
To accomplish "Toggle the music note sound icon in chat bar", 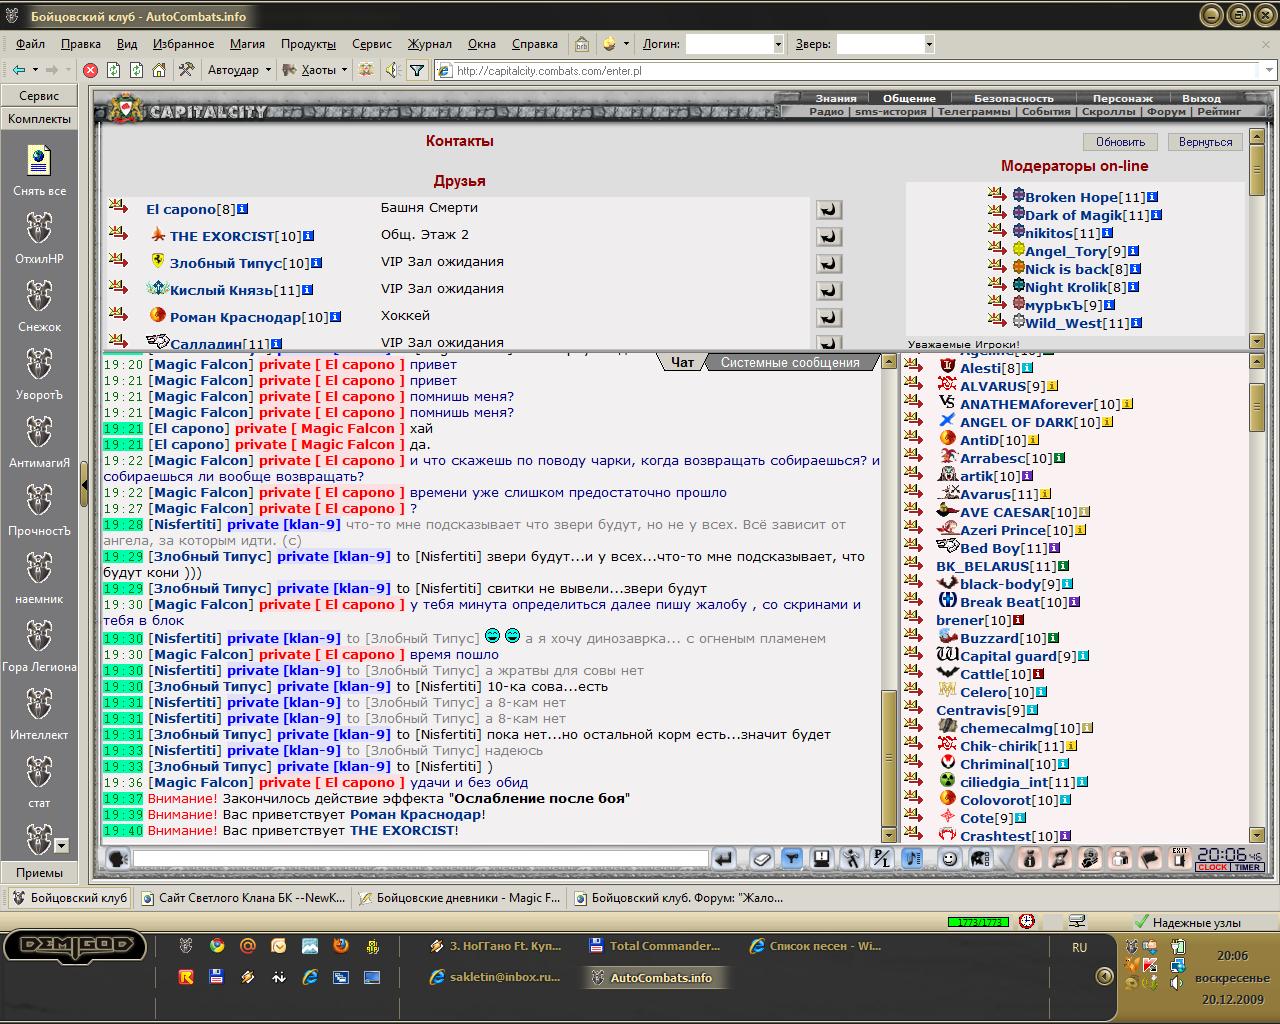I will pyautogui.click(x=912, y=858).
